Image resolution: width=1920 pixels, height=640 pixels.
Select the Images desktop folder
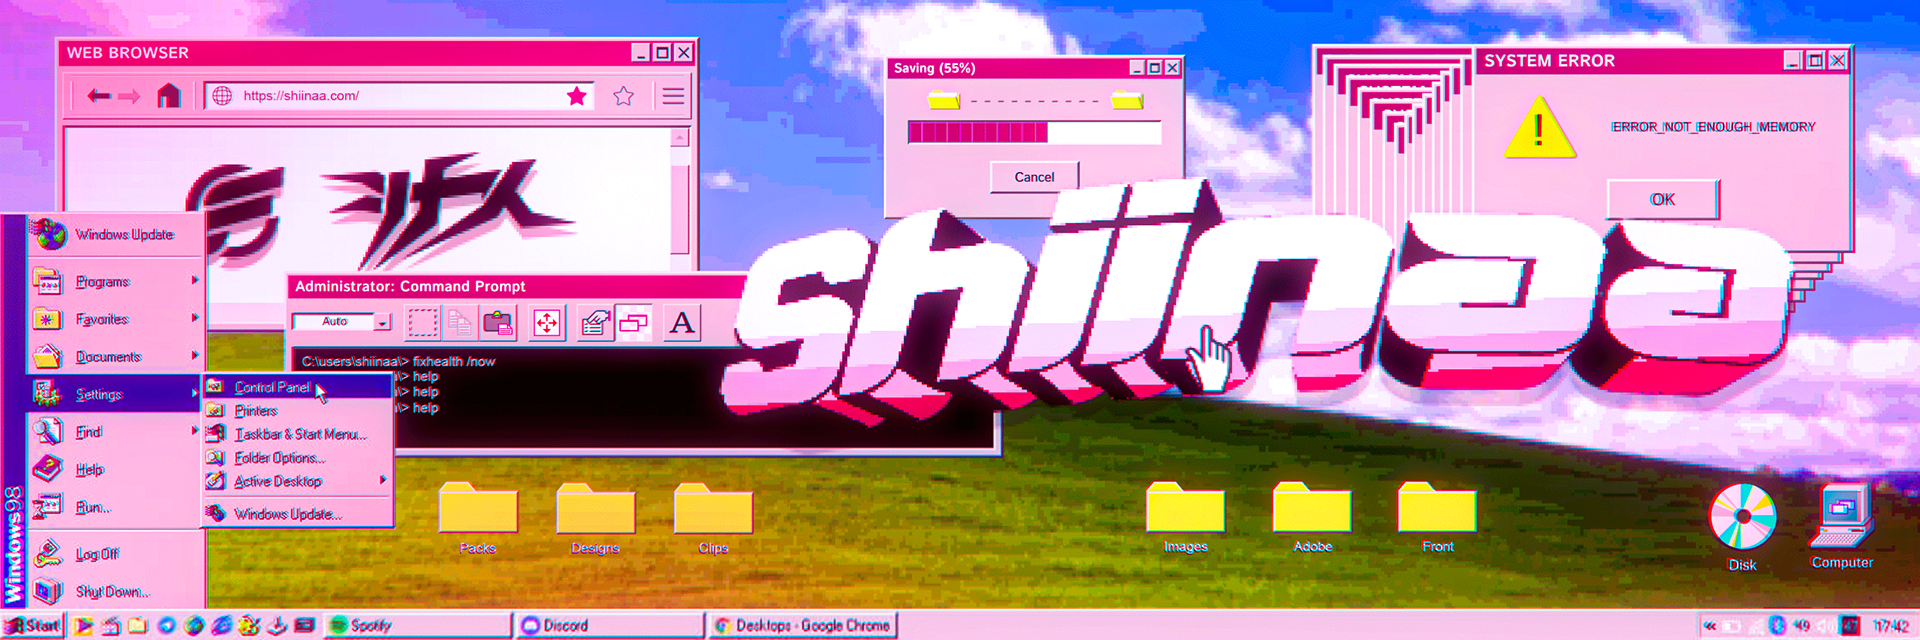tap(1186, 516)
